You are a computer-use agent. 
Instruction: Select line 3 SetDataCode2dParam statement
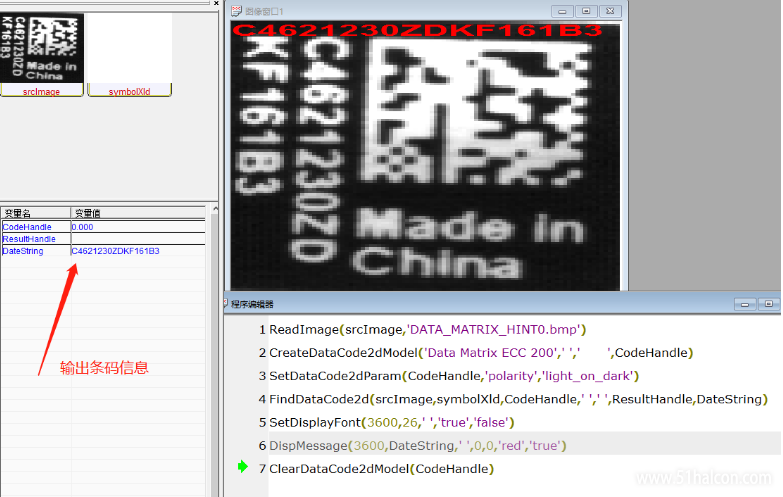[x=454, y=376]
